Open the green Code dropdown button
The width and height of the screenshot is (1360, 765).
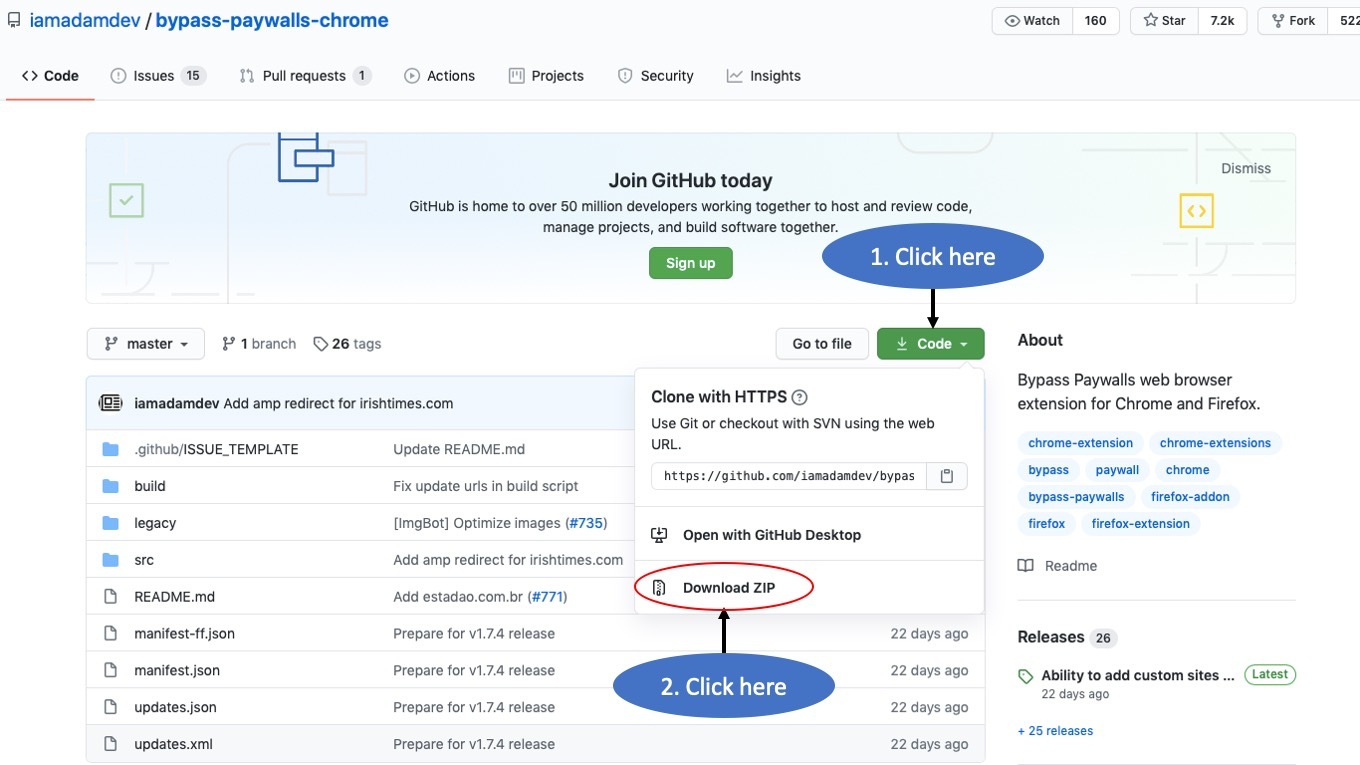pyautogui.click(x=930, y=344)
